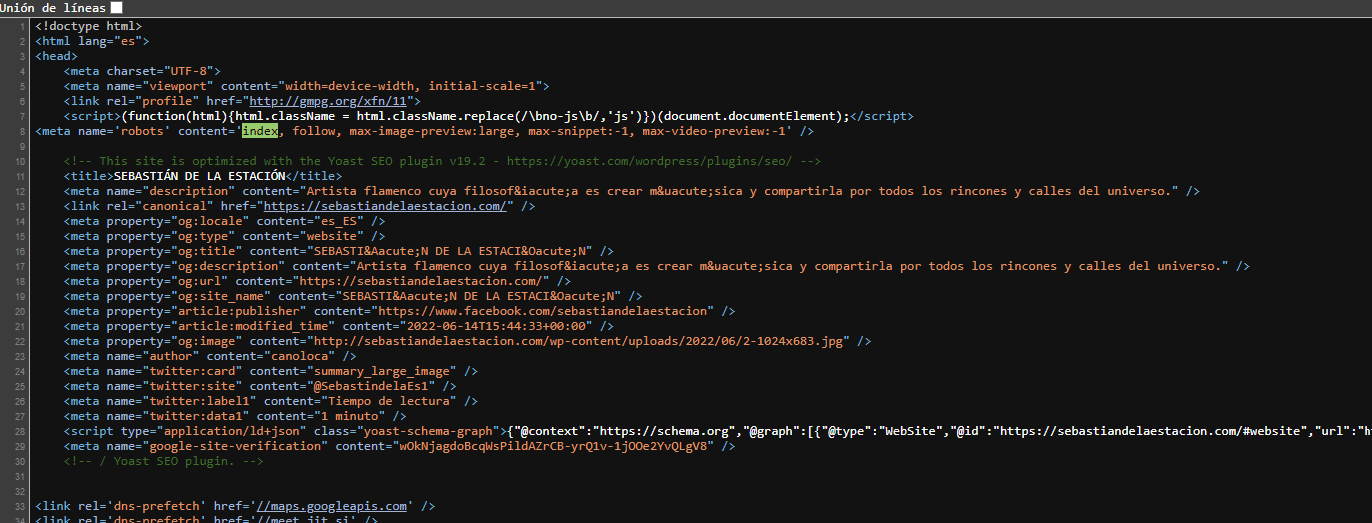Click the SEBASTIÁN DE LA ESTACIÓN title text

(200, 176)
